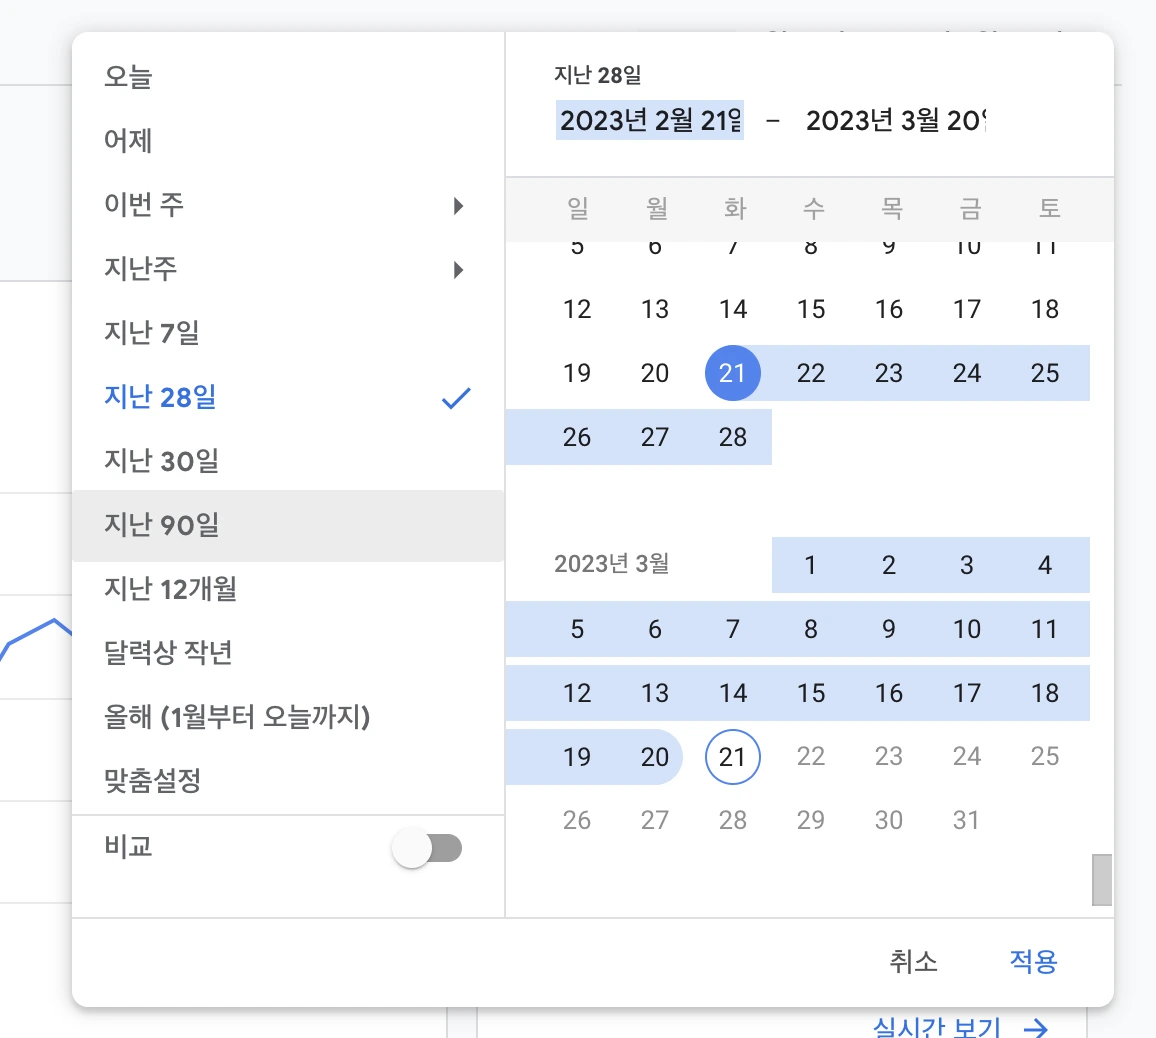
Task: Click 취소 to cancel the selection
Action: point(914,961)
